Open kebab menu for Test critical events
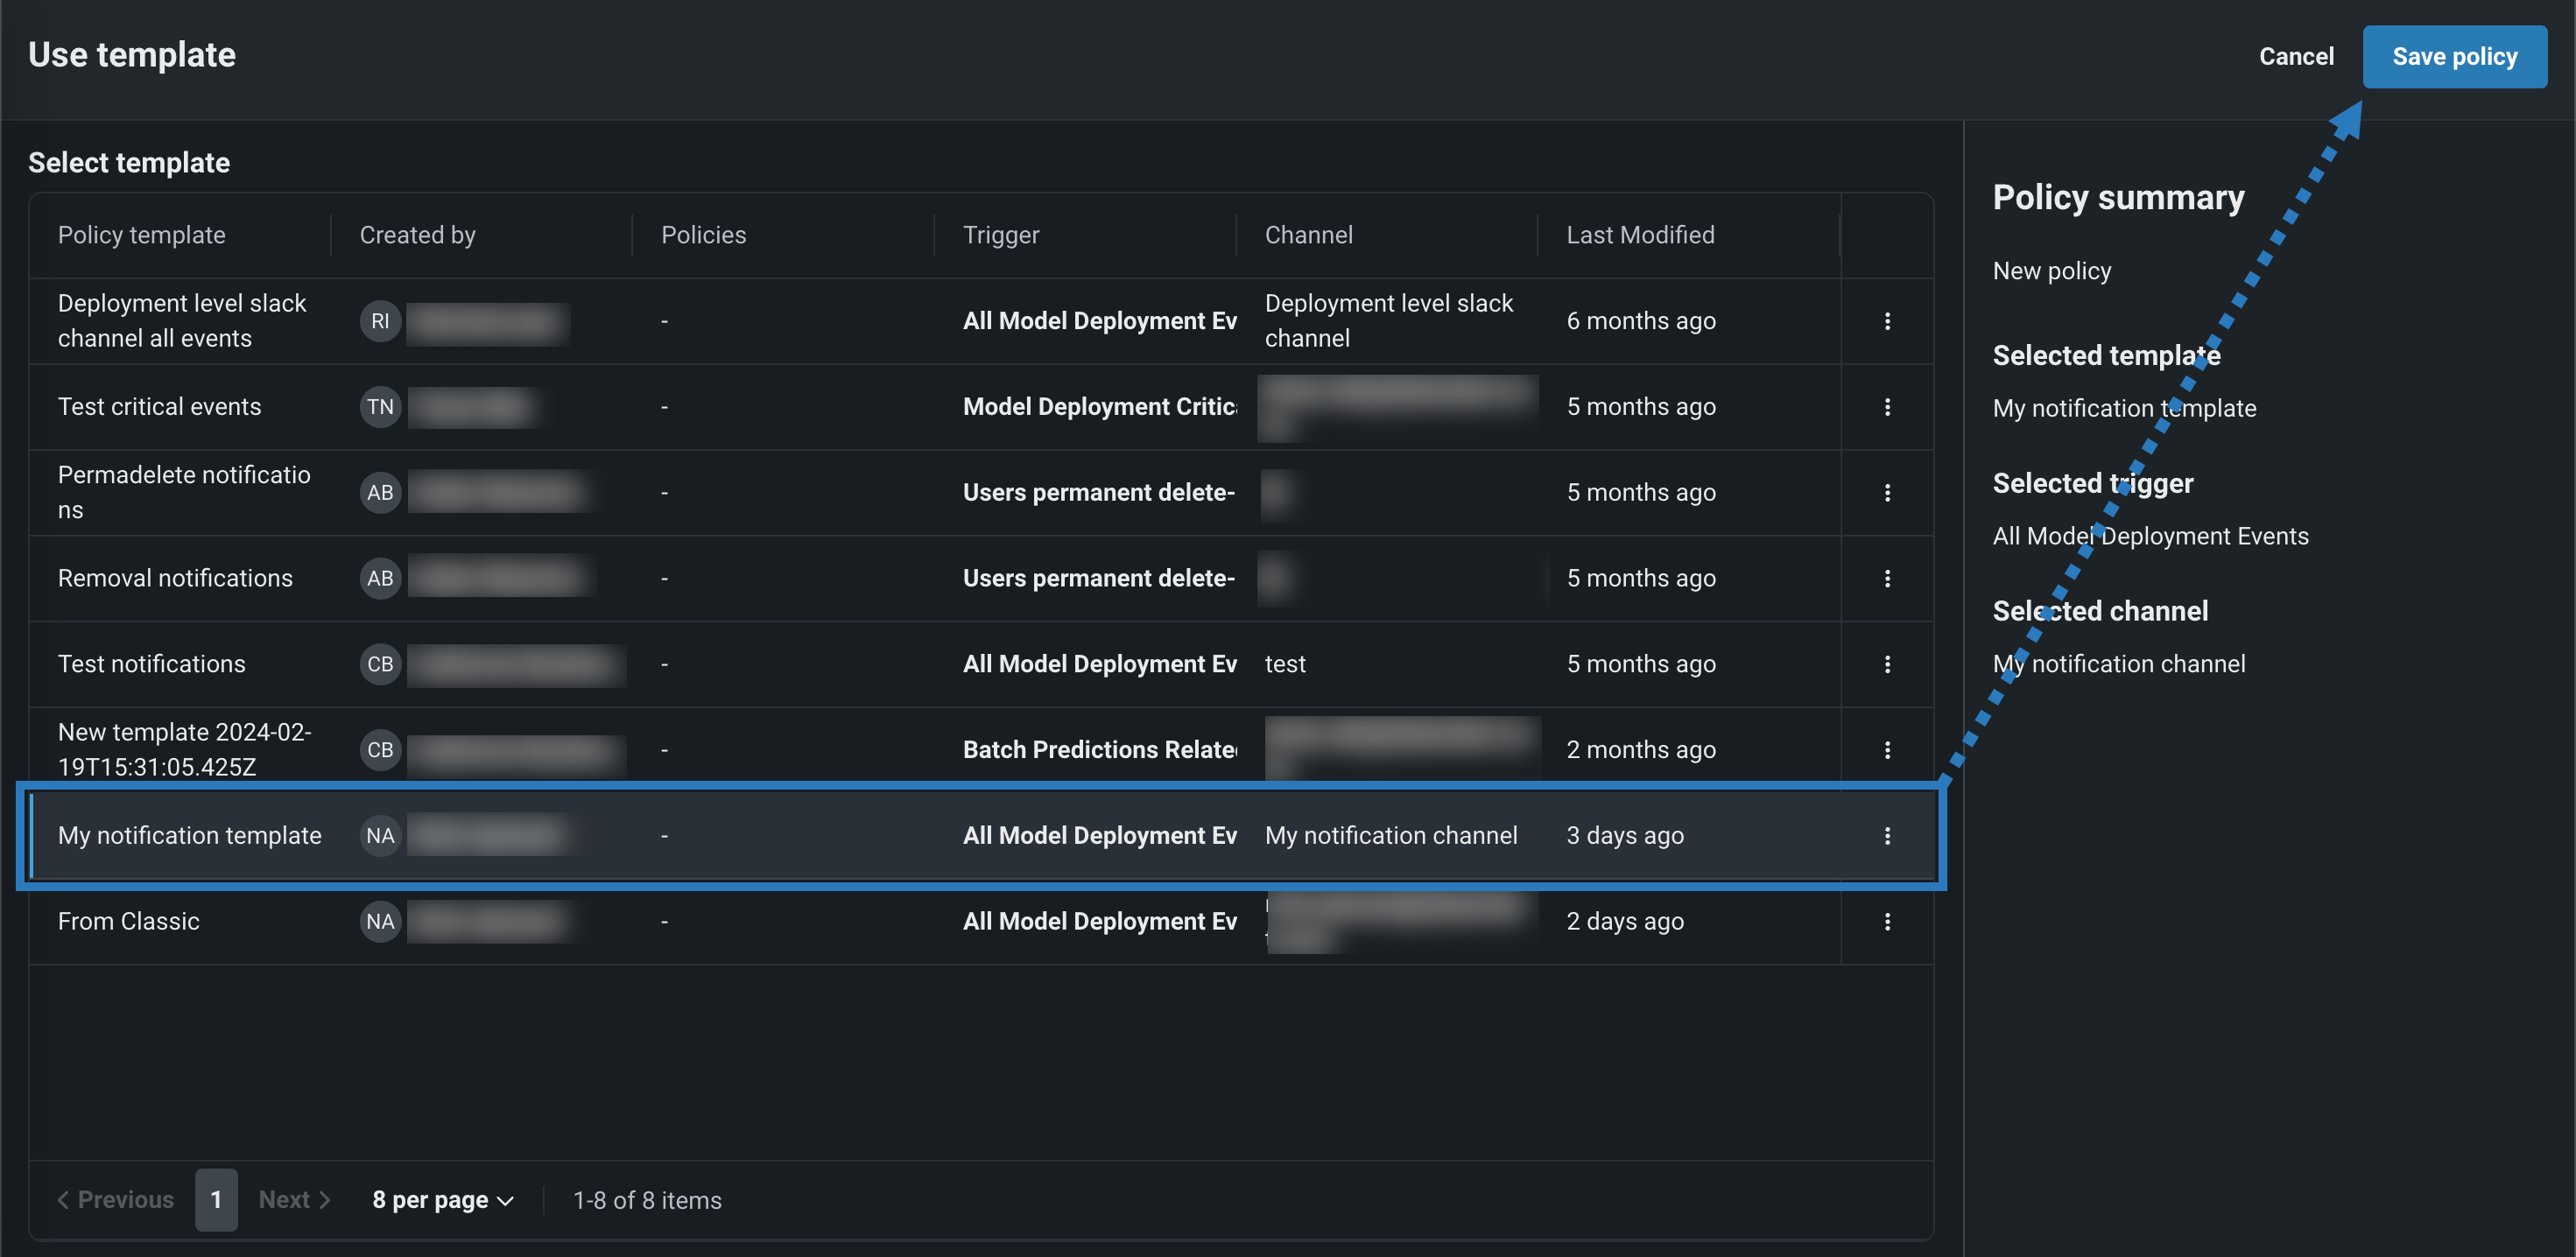Image resolution: width=2576 pixels, height=1257 pixels. click(1887, 407)
